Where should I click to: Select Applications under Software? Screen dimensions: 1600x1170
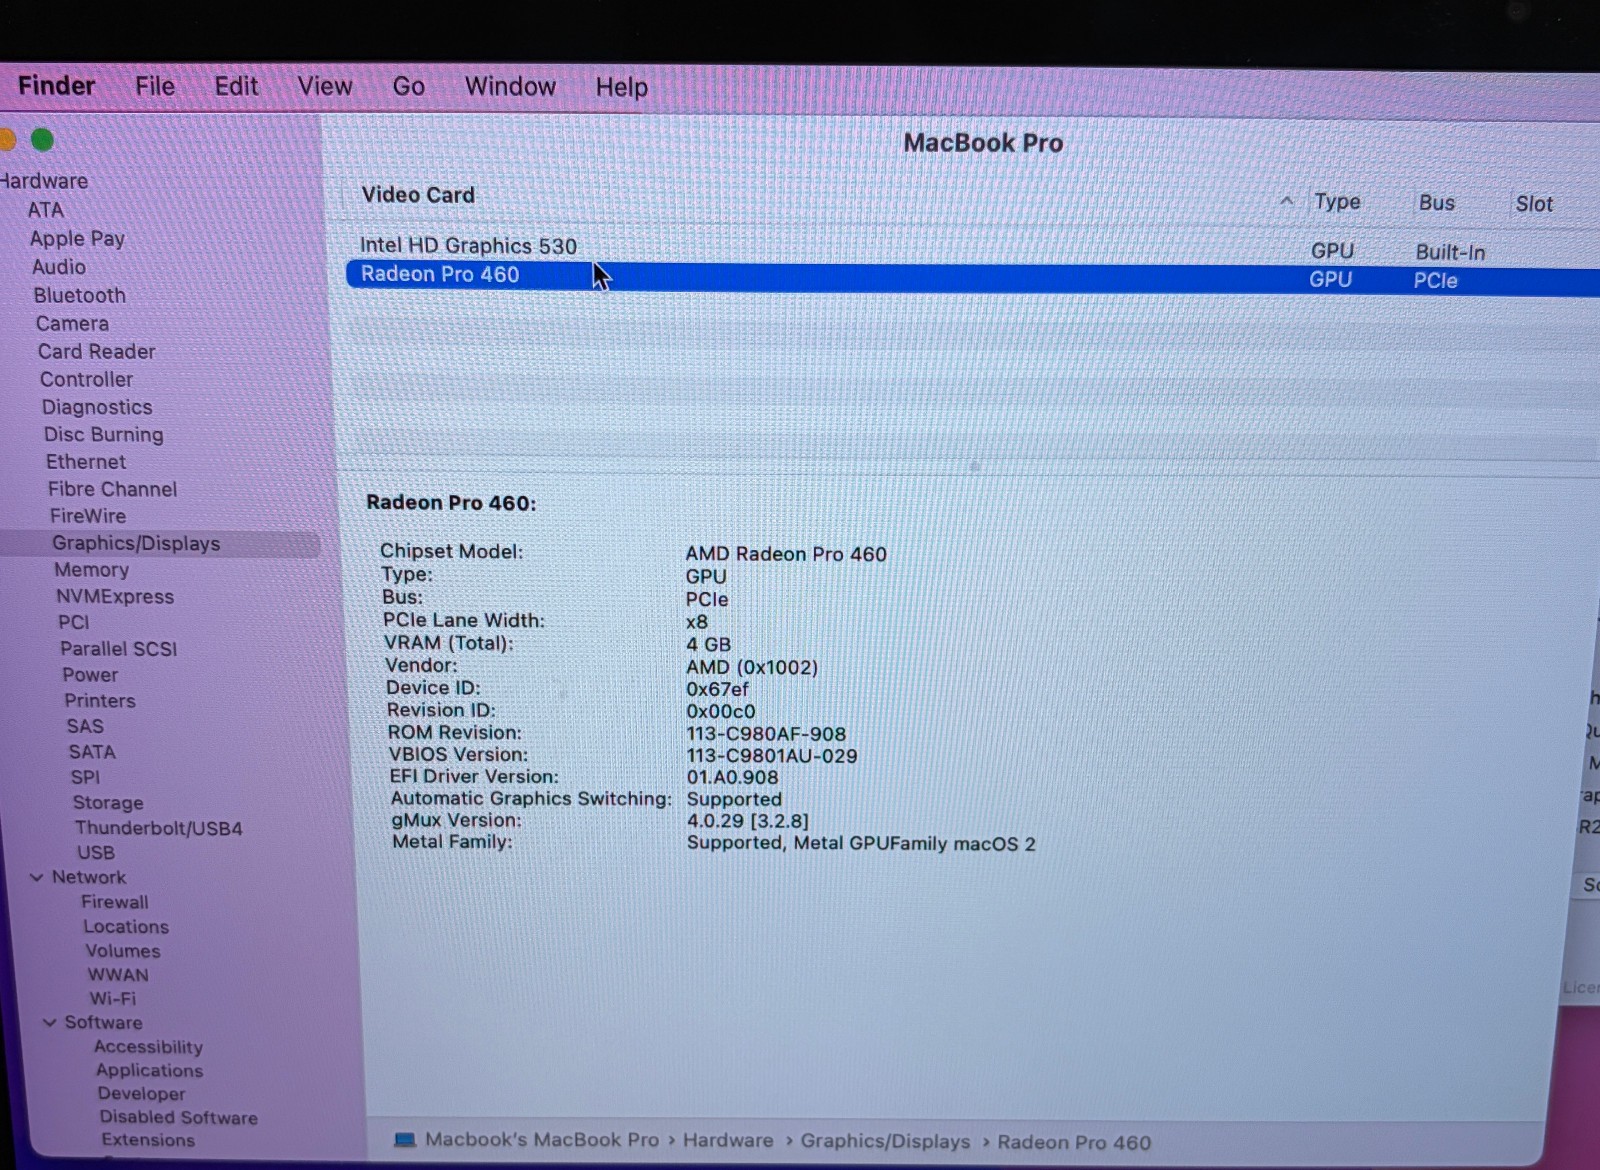point(149,1070)
